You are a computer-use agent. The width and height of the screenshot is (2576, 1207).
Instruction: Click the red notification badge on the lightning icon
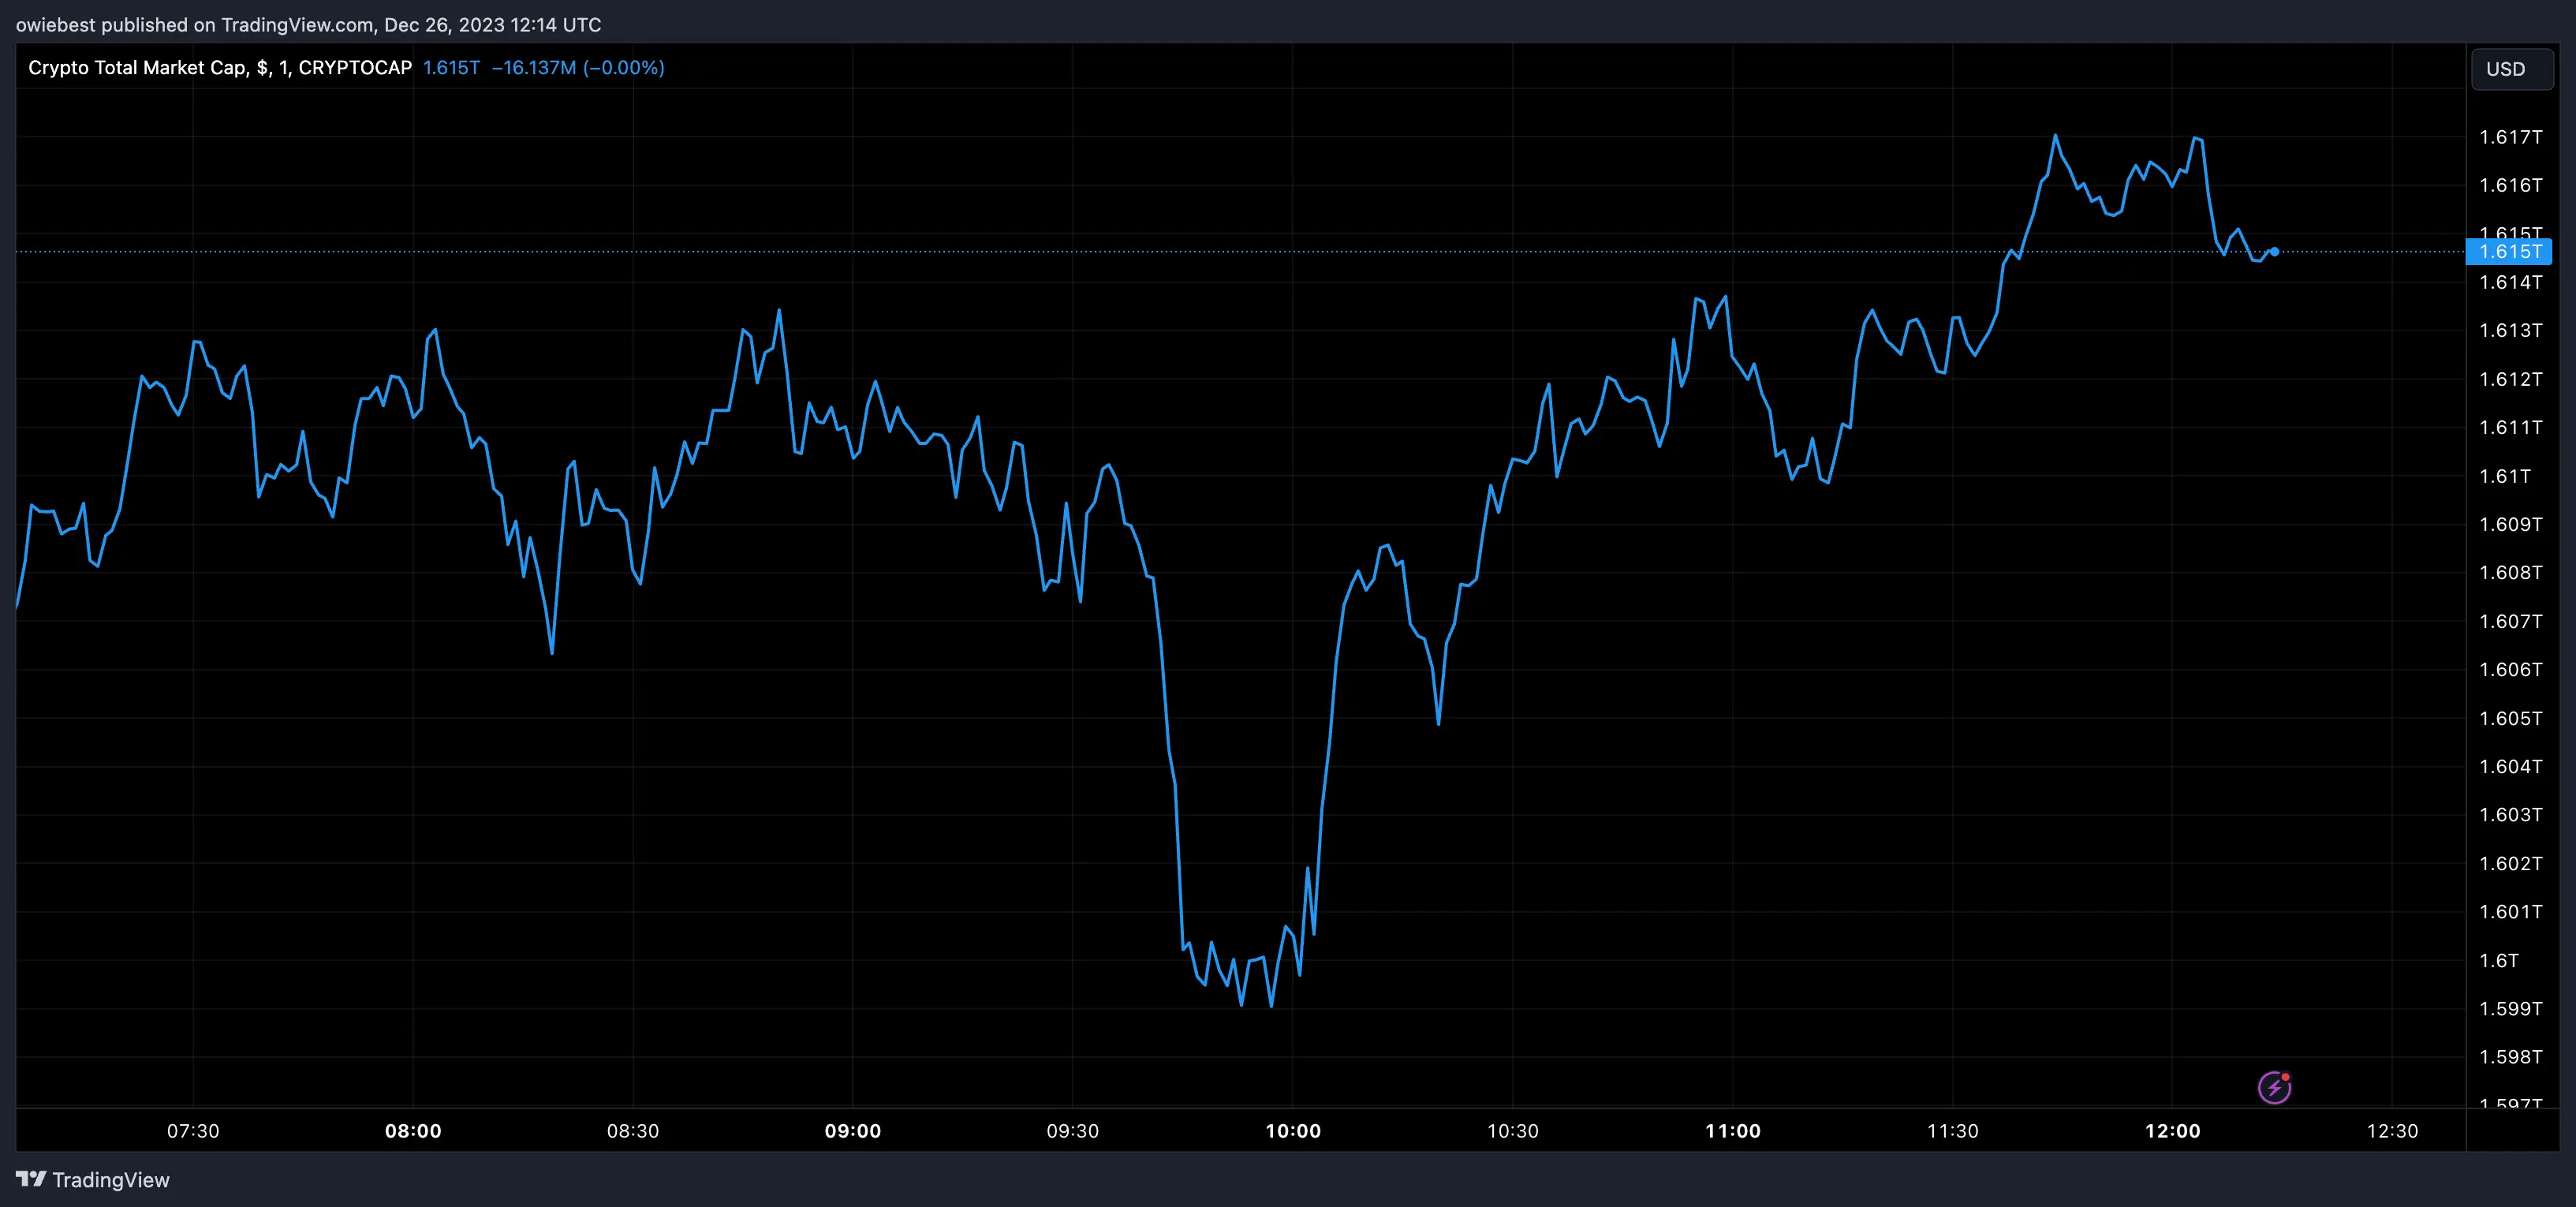[2285, 1077]
